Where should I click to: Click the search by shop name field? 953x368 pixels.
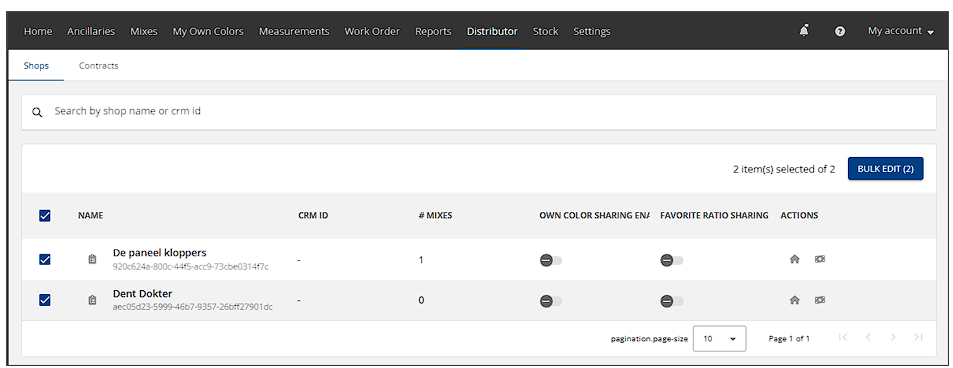tap(479, 112)
